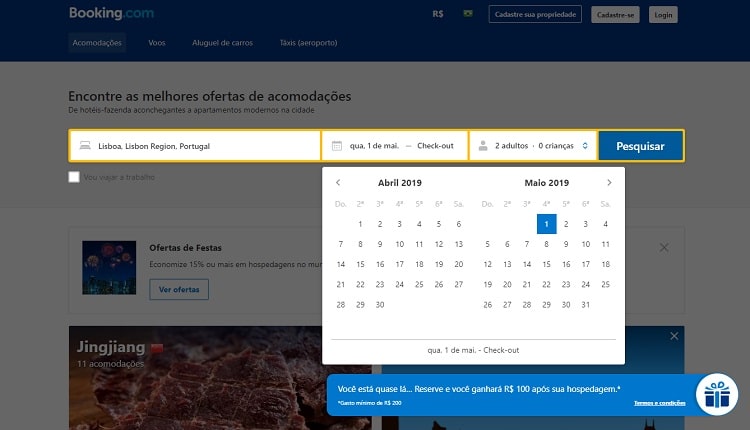
Task: Select April 19 in the calendar
Action: pyautogui.click(x=439, y=264)
